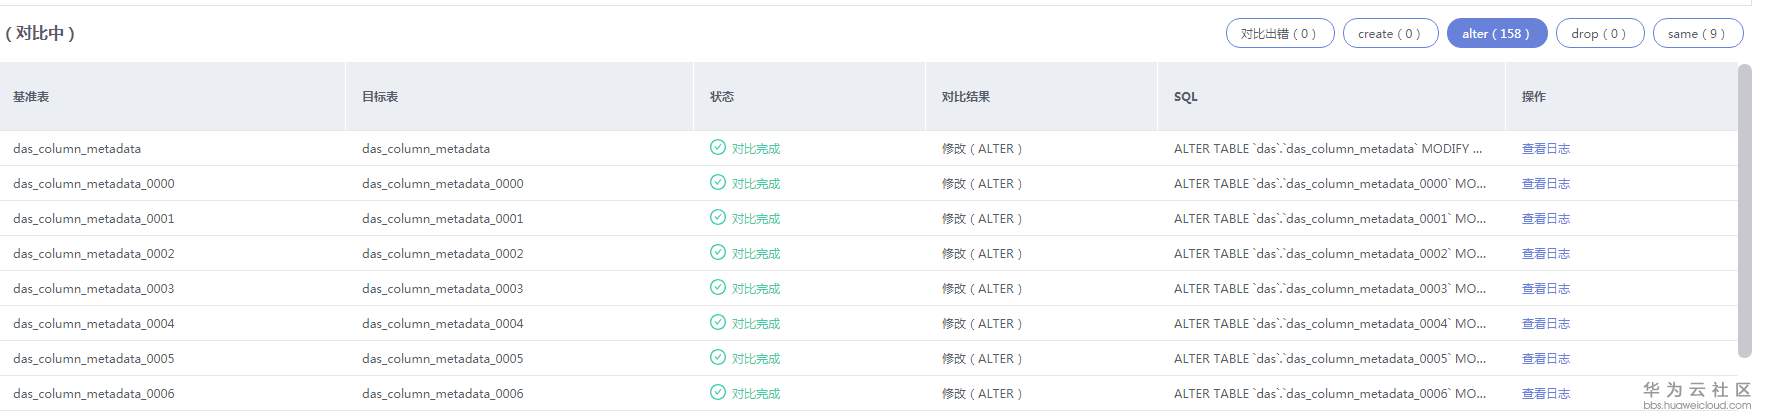Viewport: 1765px width, 420px height.
Task: Select the alter (158) filter
Action: click(x=1496, y=34)
